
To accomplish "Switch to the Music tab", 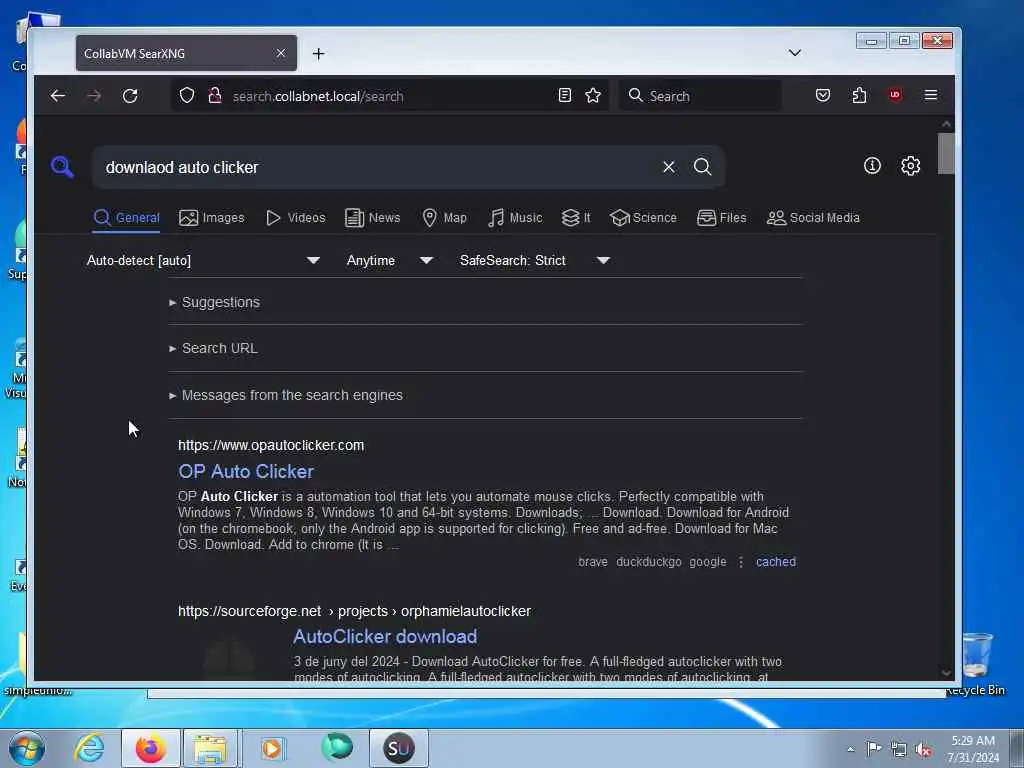I will click(515, 217).
